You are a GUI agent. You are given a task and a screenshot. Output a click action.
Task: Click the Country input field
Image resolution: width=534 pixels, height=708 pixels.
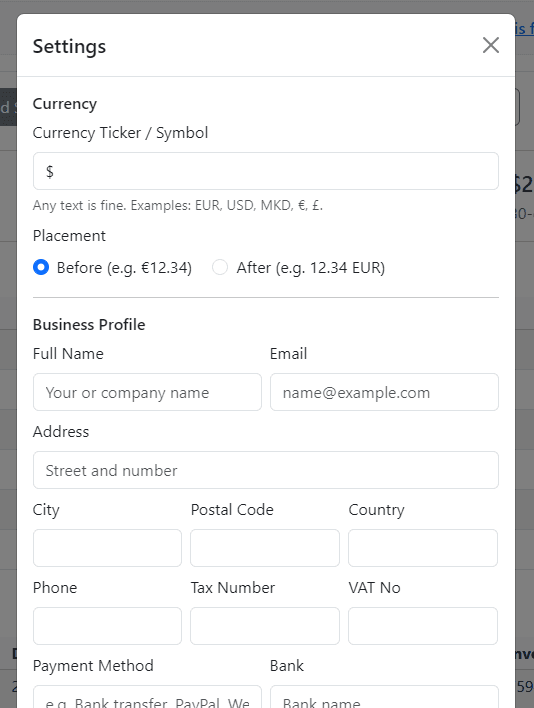coord(423,548)
